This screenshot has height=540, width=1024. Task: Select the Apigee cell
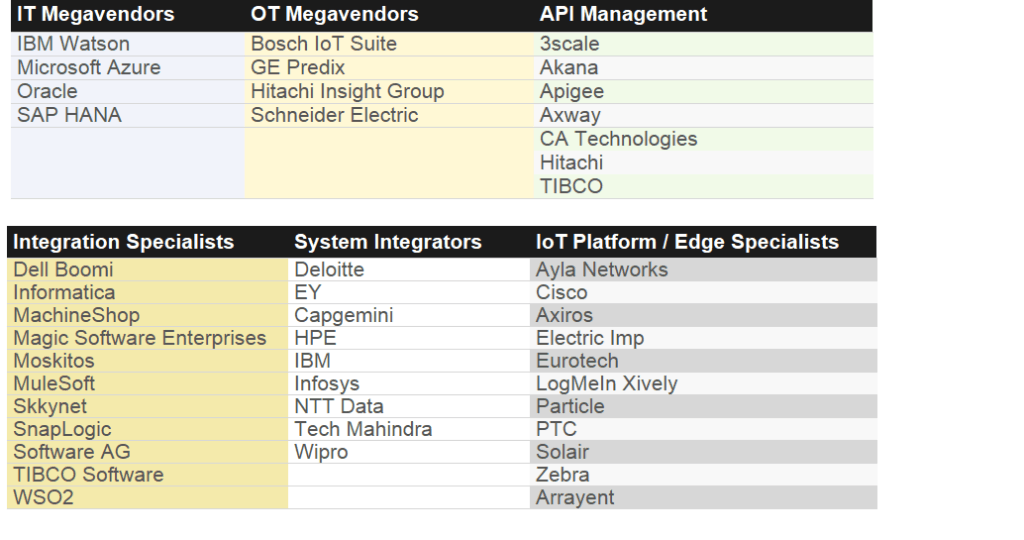tap(572, 92)
